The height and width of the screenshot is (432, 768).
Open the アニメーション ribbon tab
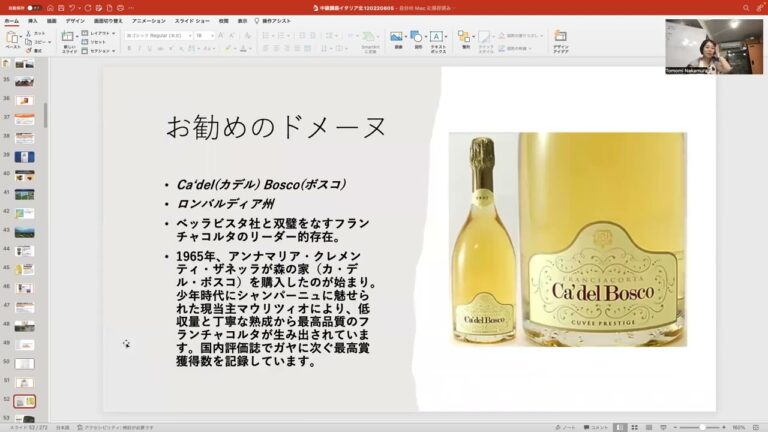click(148, 21)
